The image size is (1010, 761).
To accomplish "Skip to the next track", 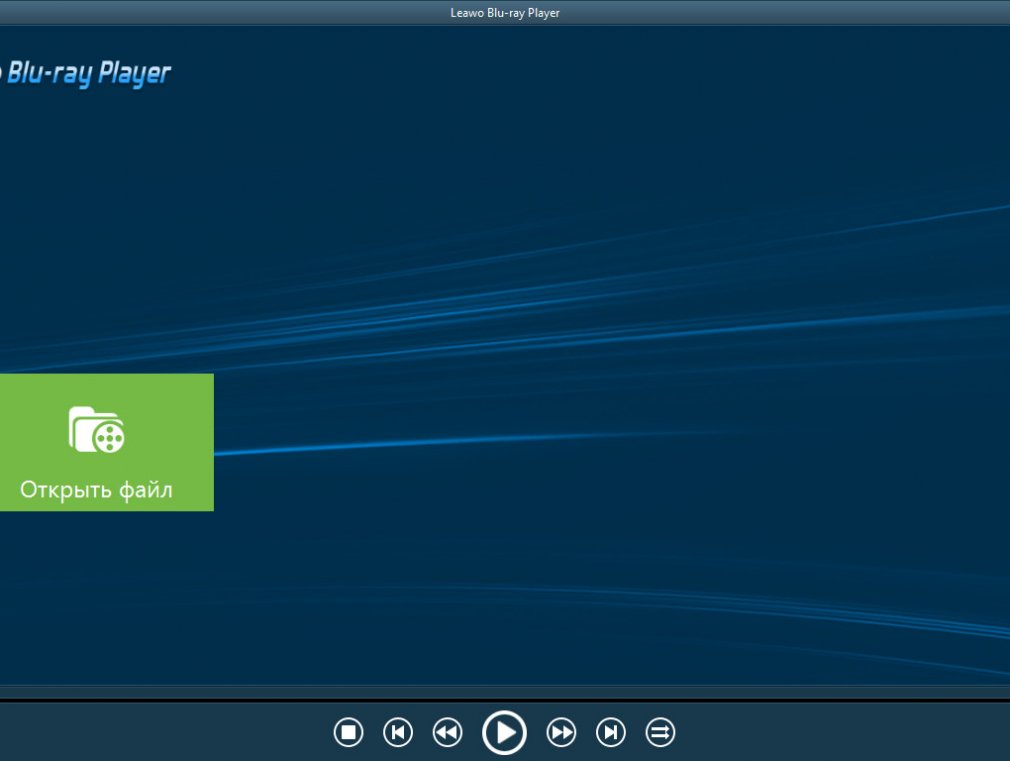I will (611, 732).
